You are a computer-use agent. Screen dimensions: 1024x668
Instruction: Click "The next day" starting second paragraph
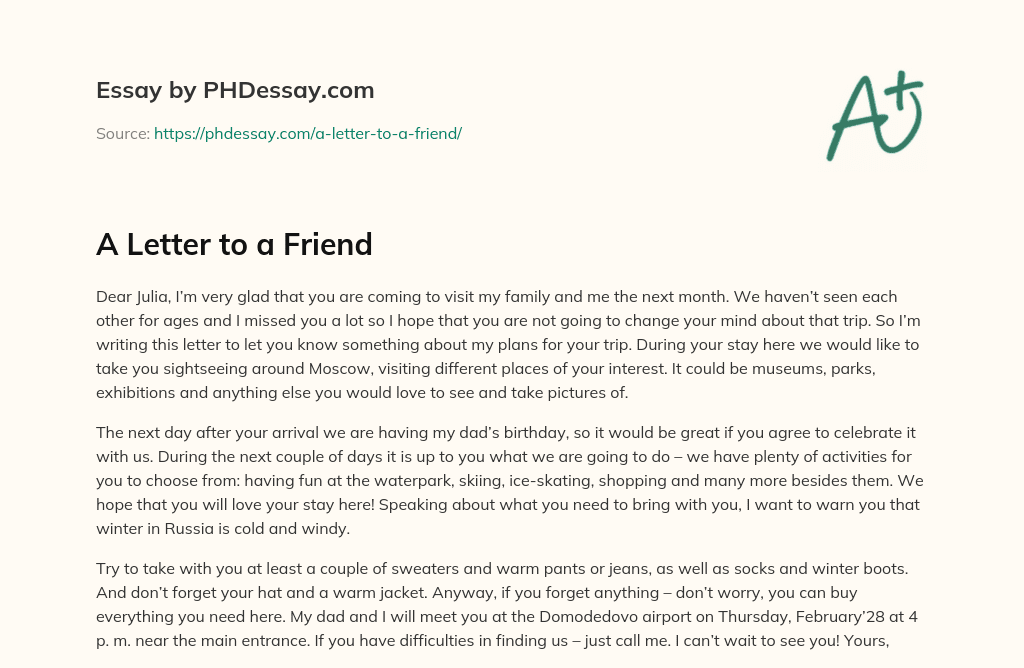[140, 433]
